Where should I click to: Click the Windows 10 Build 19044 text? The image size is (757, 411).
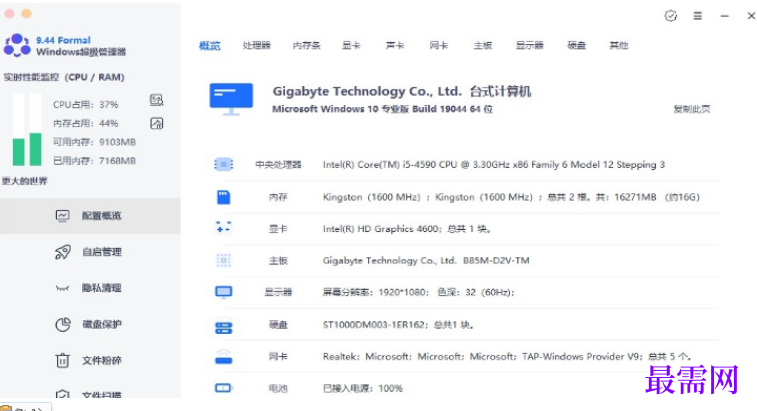382,109
